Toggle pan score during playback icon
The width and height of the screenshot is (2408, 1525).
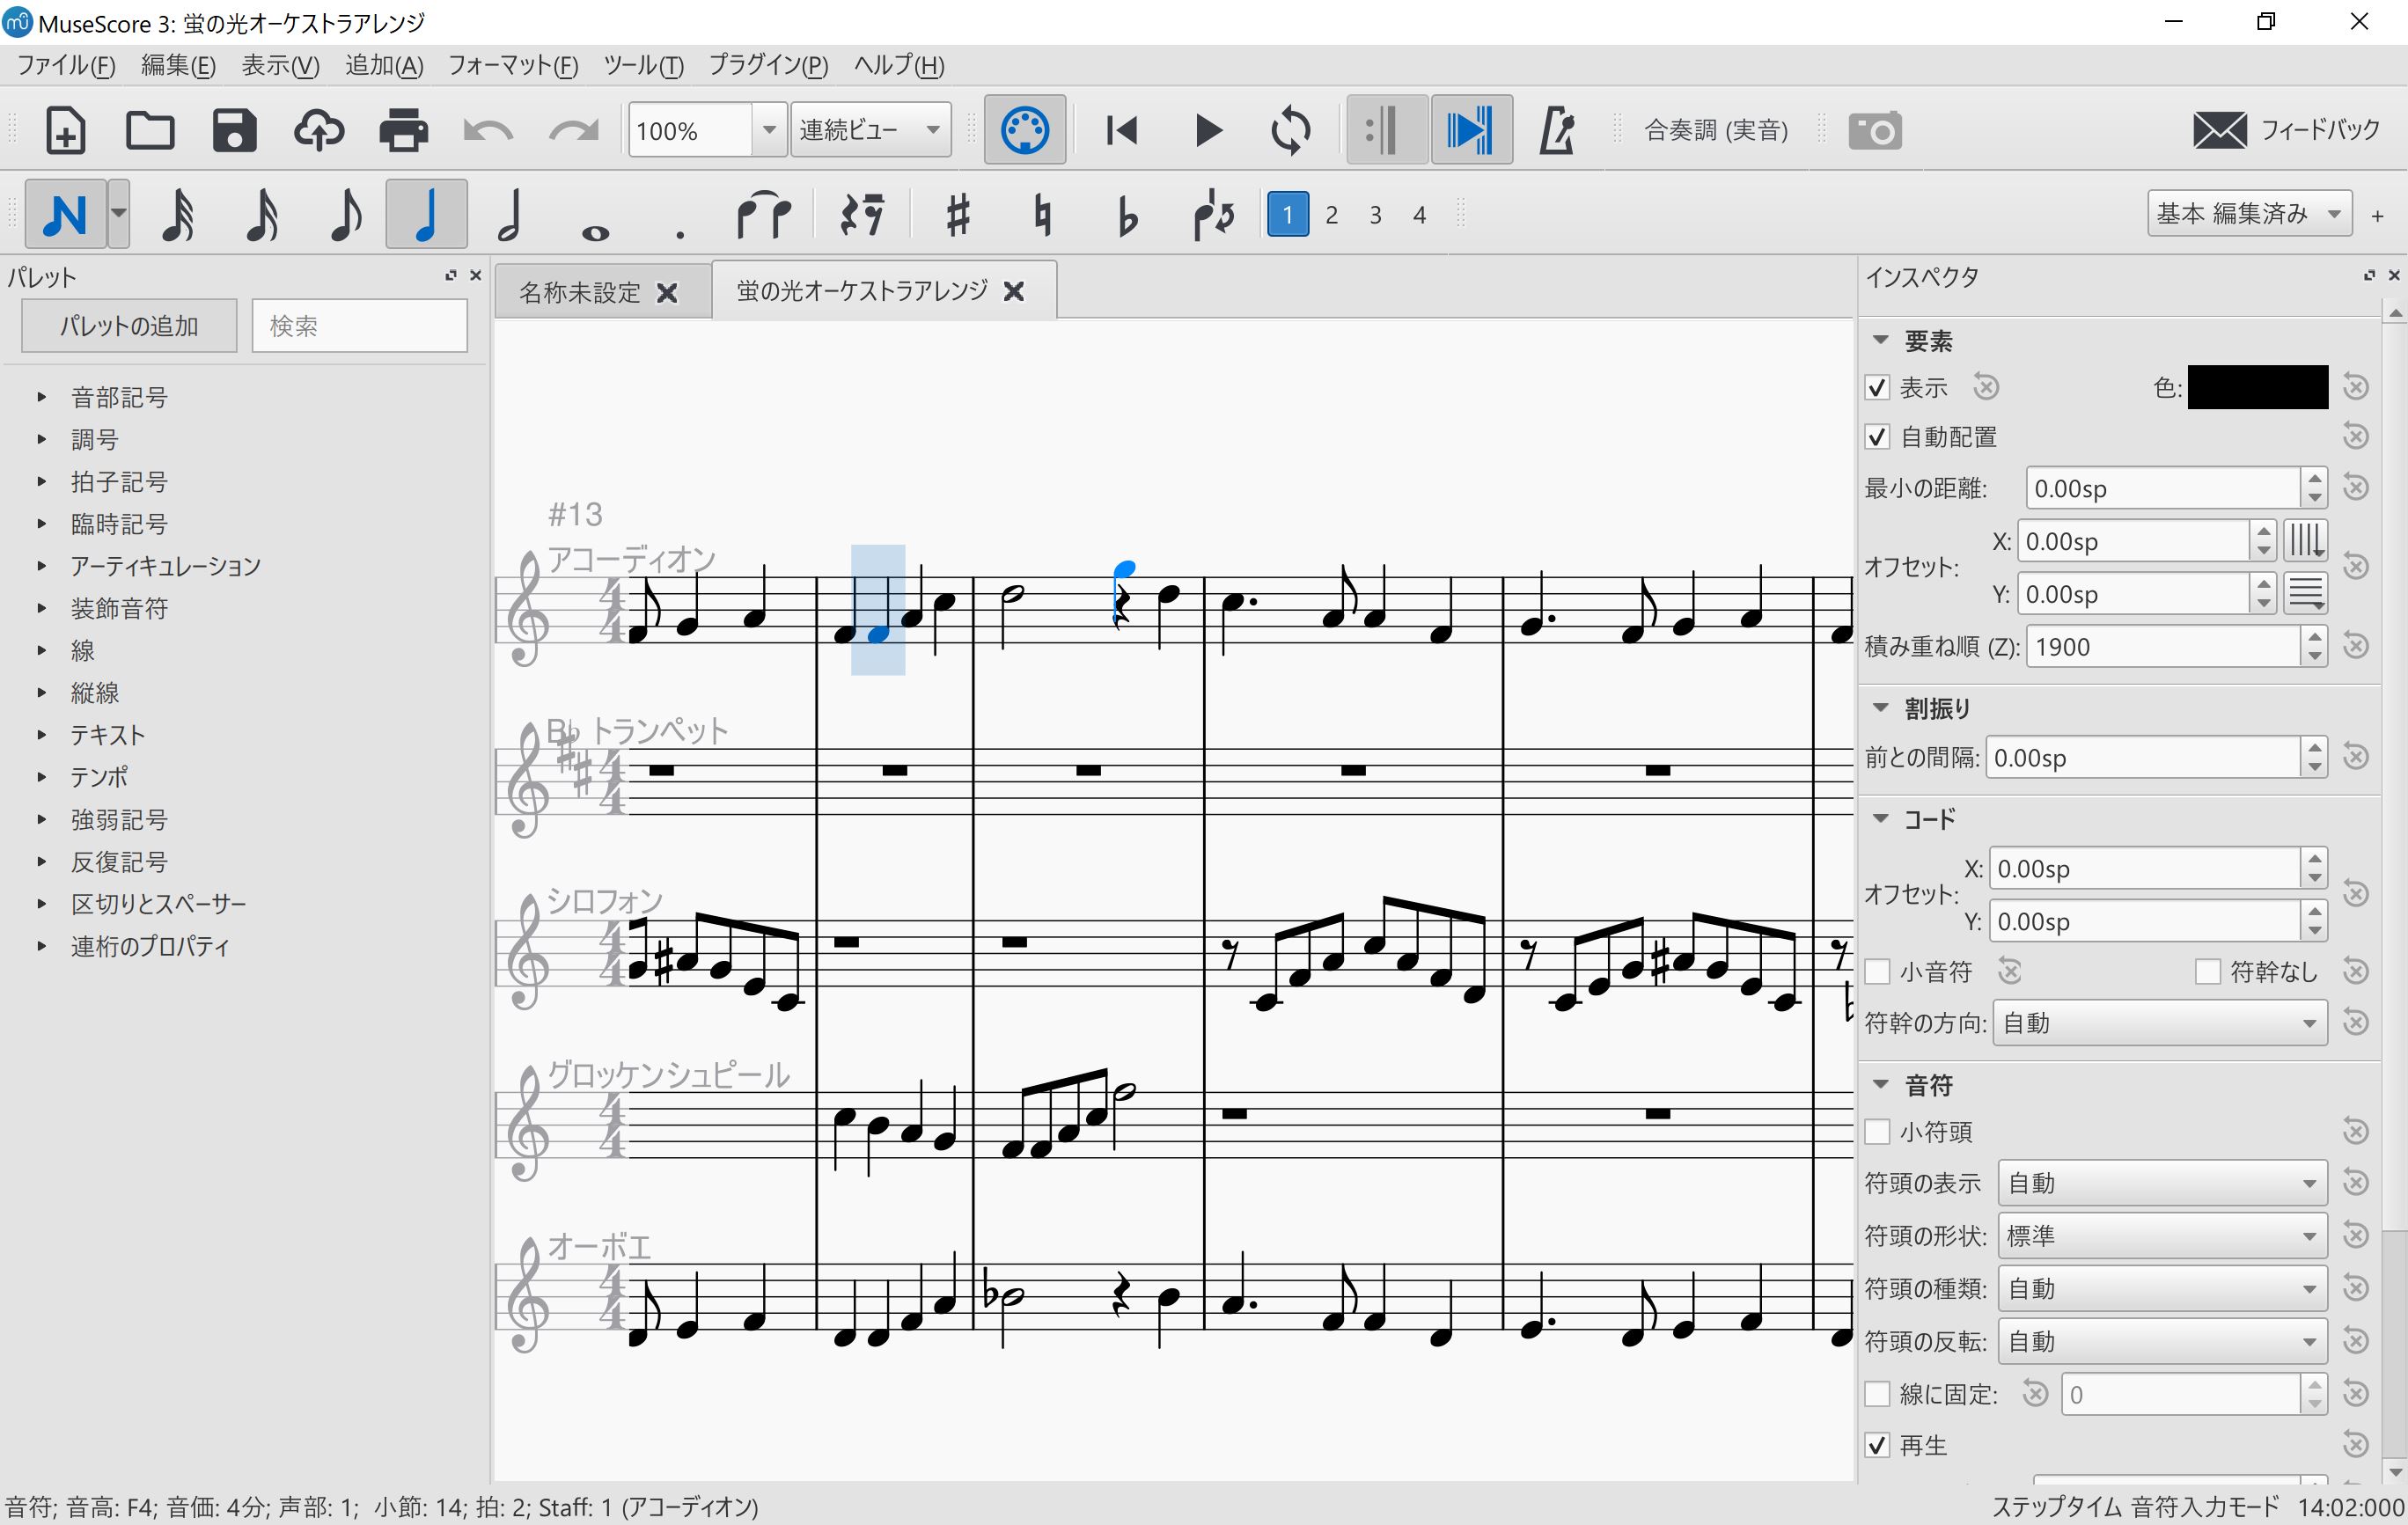point(1471,130)
